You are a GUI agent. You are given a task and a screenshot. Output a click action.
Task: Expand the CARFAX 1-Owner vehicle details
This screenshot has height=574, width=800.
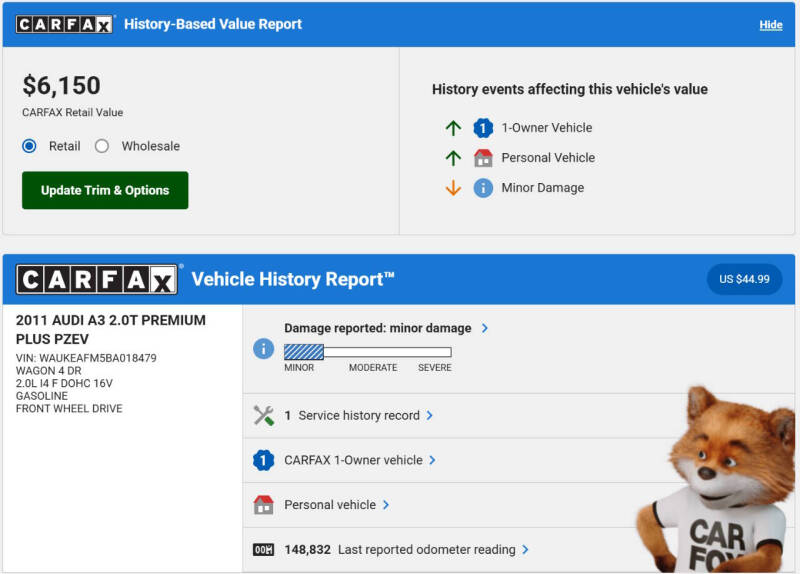[x=433, y=461]
